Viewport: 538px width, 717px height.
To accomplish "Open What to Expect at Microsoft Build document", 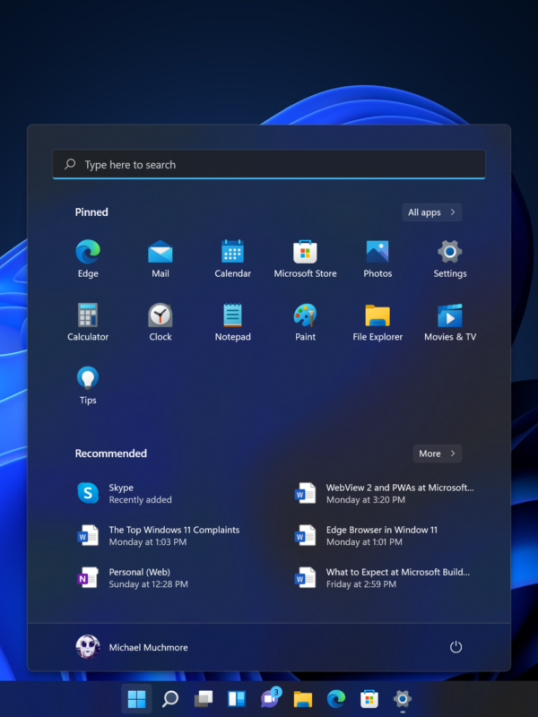I will tap(382, 578).
